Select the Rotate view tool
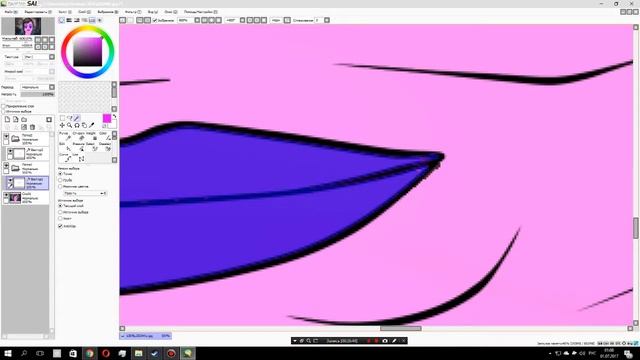Image resolution: width=640 pixels, height=360 pixels. click(x=77, y=125)
